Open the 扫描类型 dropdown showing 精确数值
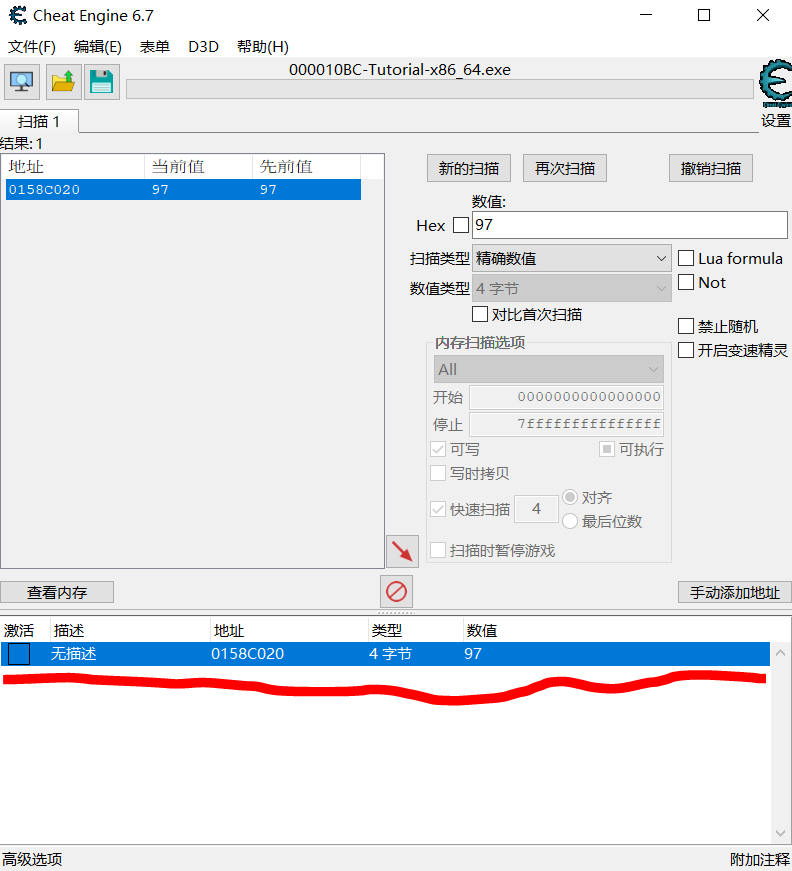 571,258
